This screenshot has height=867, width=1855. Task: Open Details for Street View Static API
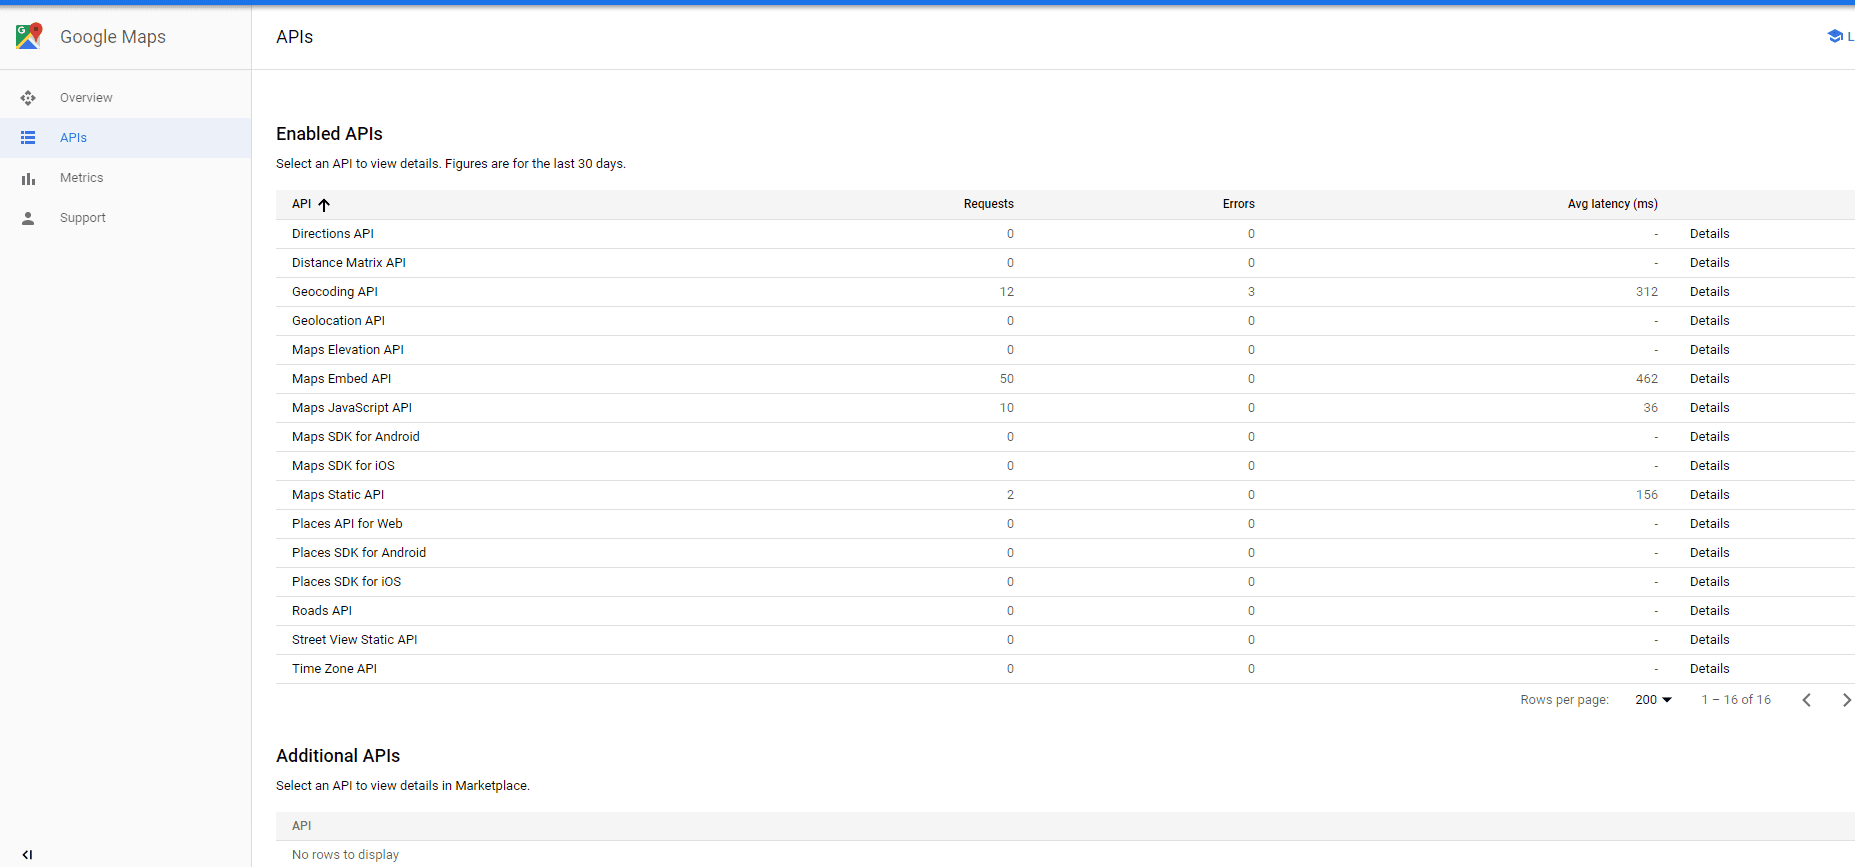(1709, 640)
